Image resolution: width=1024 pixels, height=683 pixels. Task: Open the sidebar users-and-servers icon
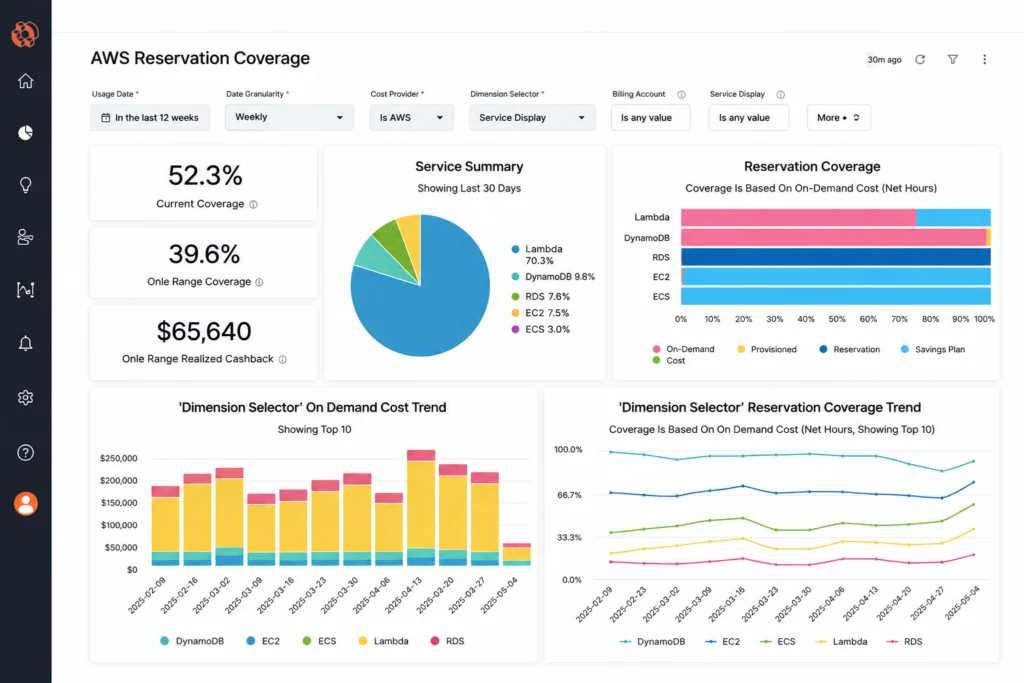[x=25, y=237]
